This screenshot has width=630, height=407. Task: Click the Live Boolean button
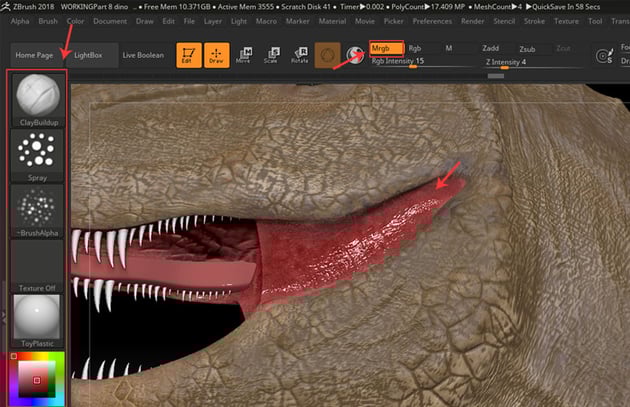tap(143, 55)
